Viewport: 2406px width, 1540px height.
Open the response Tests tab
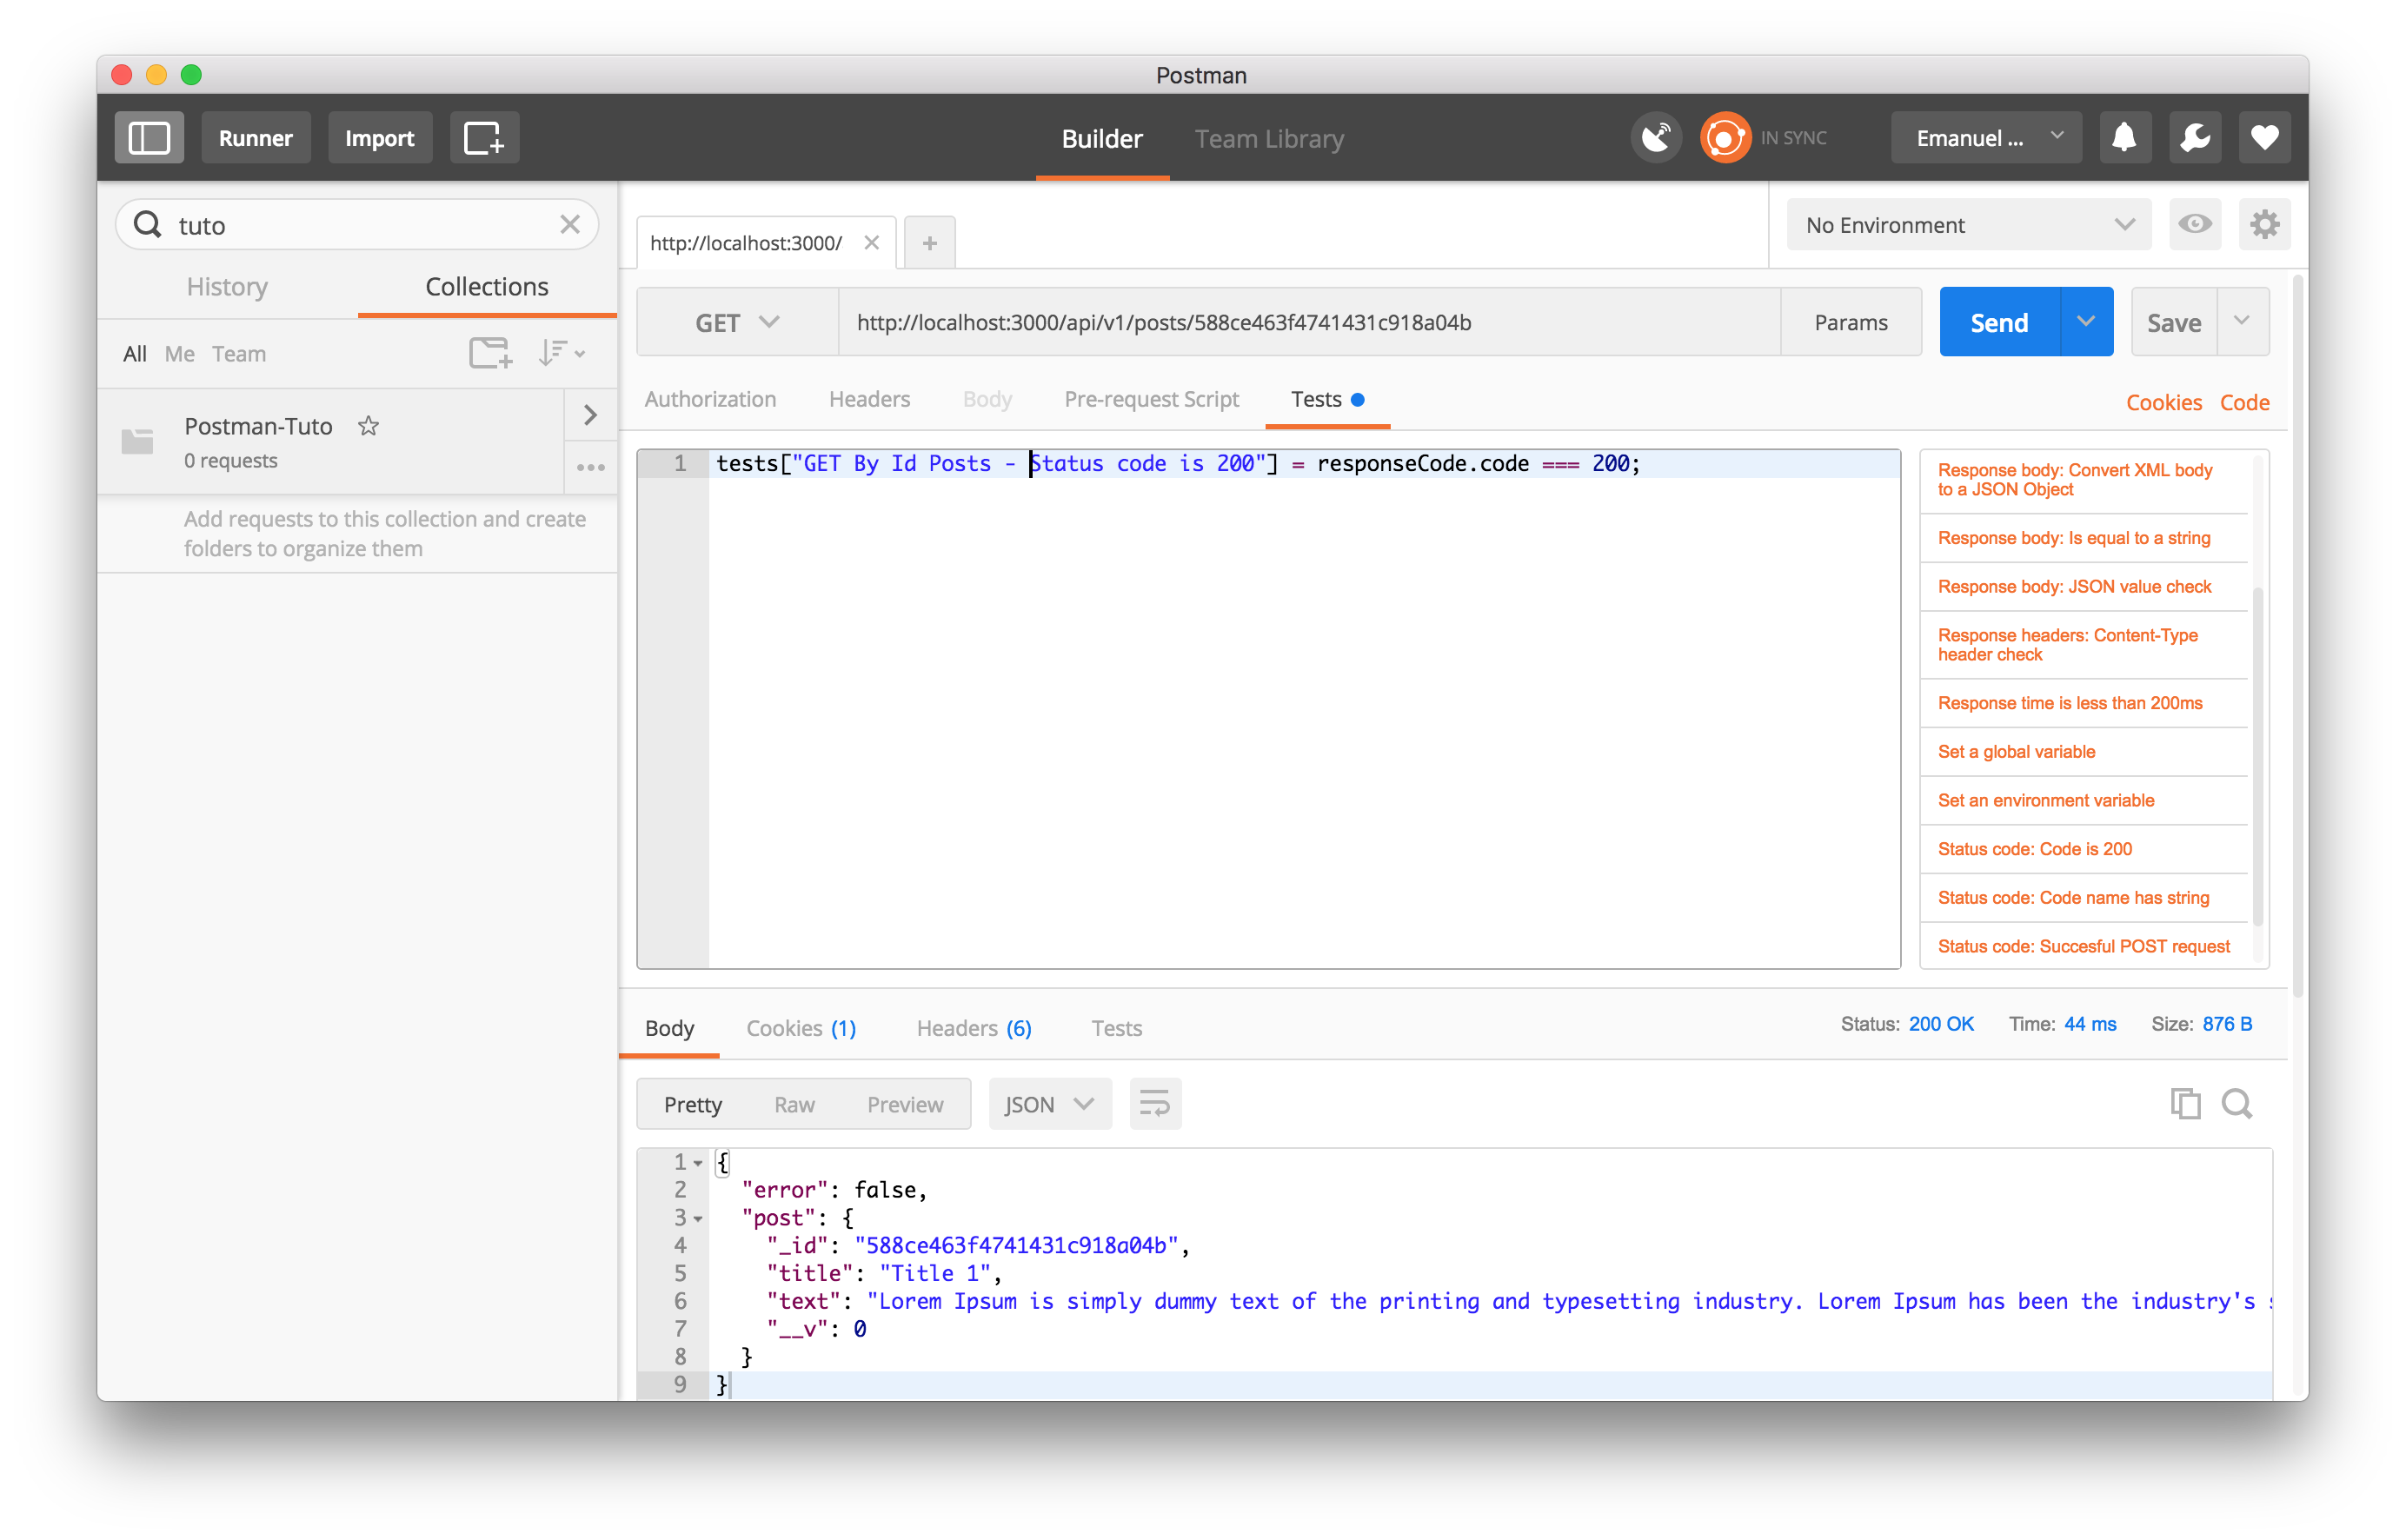[1116, 1028]
